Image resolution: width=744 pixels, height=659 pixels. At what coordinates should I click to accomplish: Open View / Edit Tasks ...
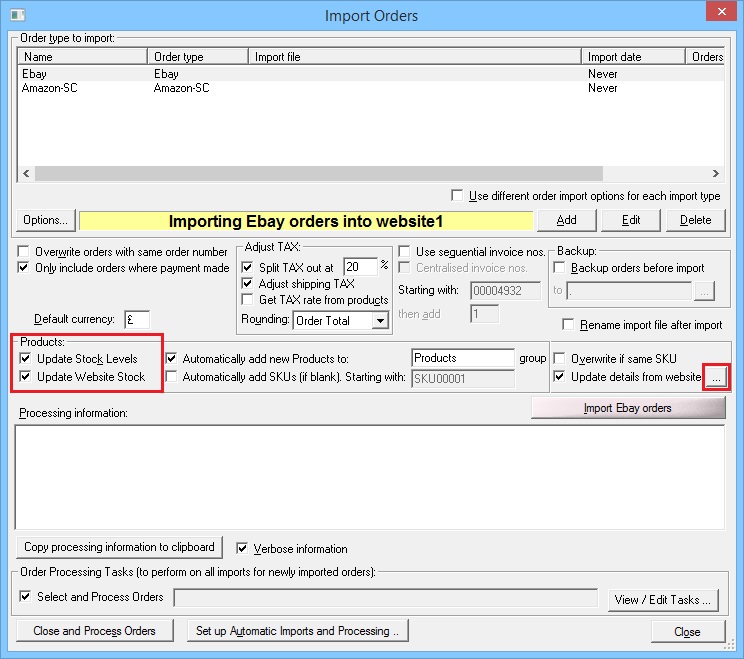tap(662, 600)
